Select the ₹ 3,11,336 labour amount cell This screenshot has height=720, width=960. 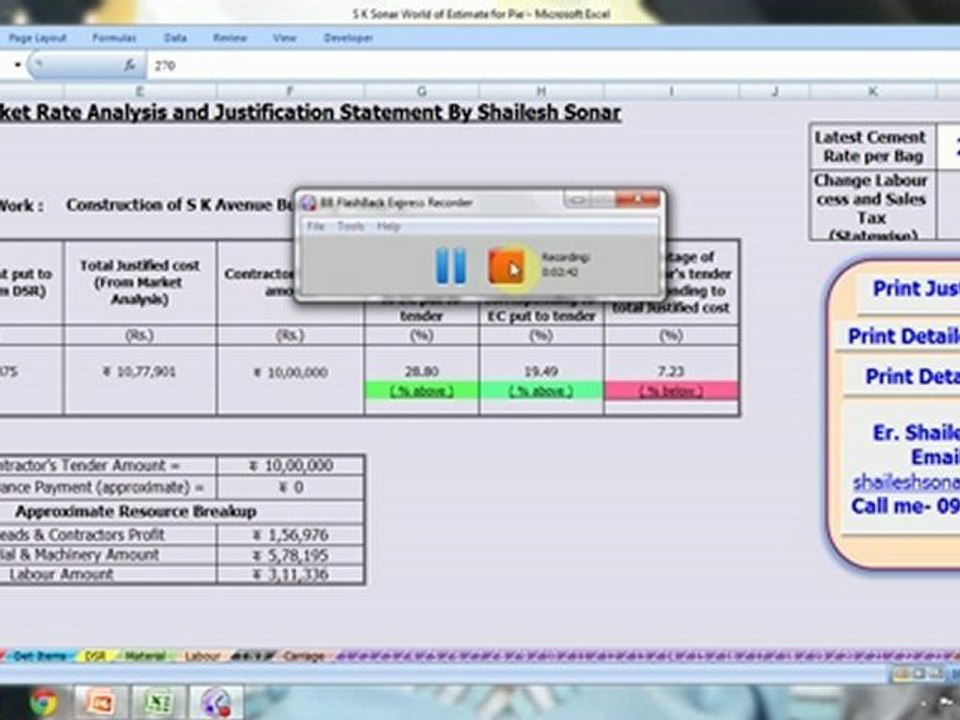(291, 574)
